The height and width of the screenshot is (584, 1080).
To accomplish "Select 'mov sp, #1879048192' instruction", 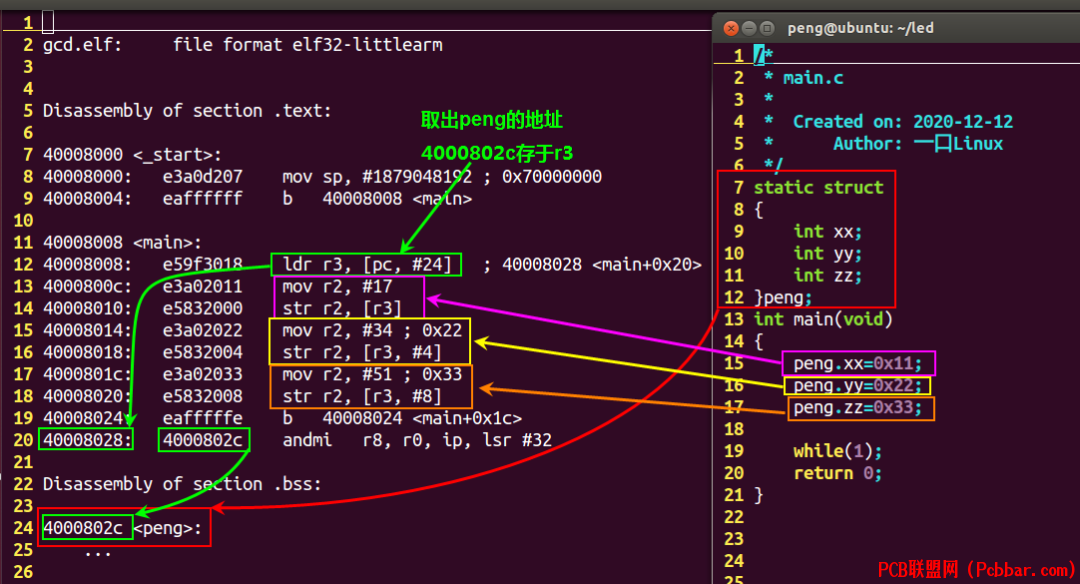I will [377, 177].
